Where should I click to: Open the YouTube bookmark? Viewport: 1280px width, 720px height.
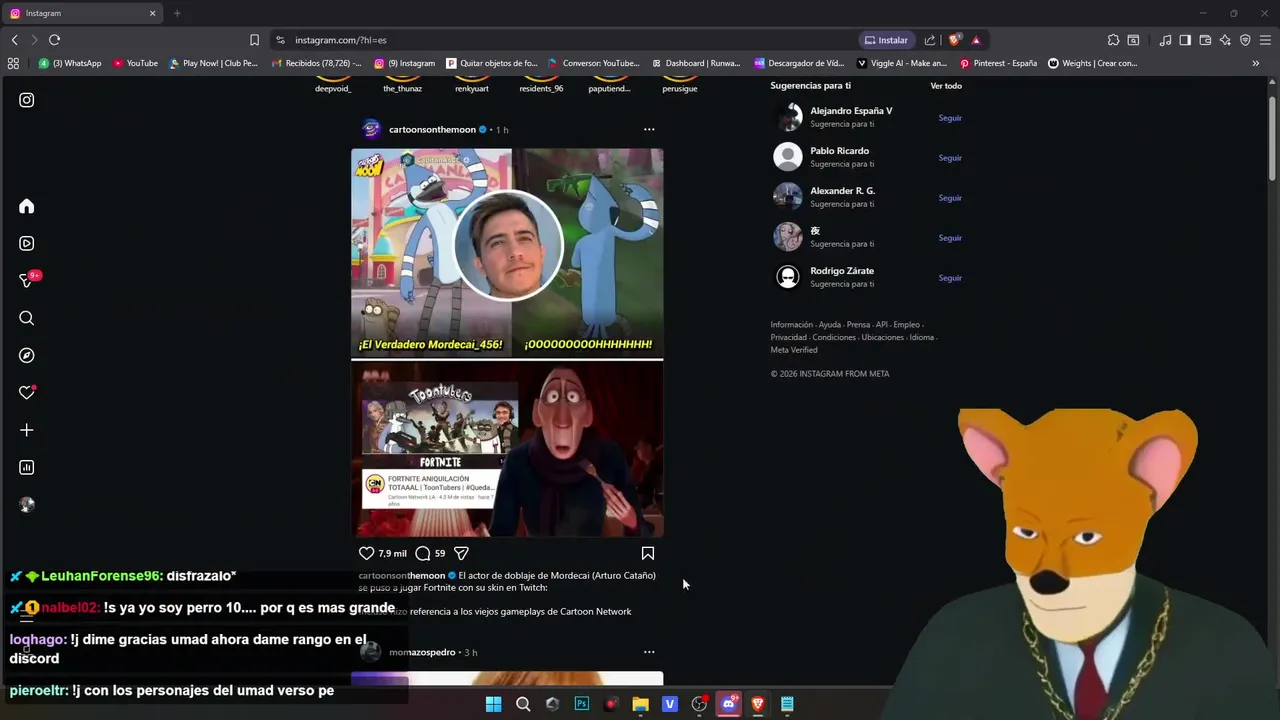coord(135,63)
